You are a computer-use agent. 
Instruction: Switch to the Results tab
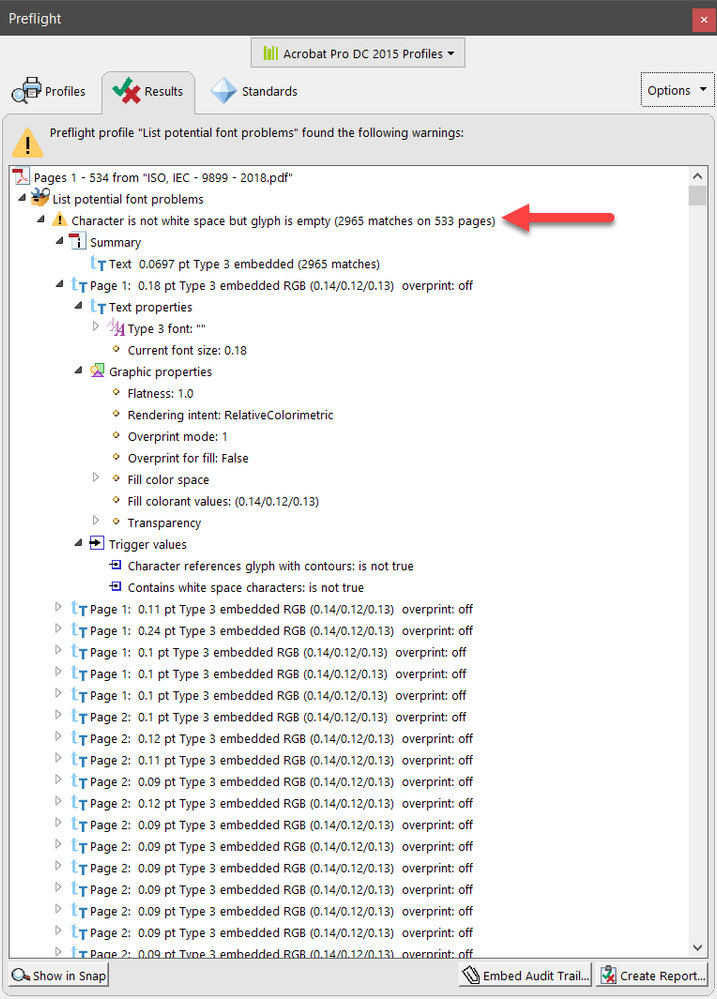pos(148,91)
